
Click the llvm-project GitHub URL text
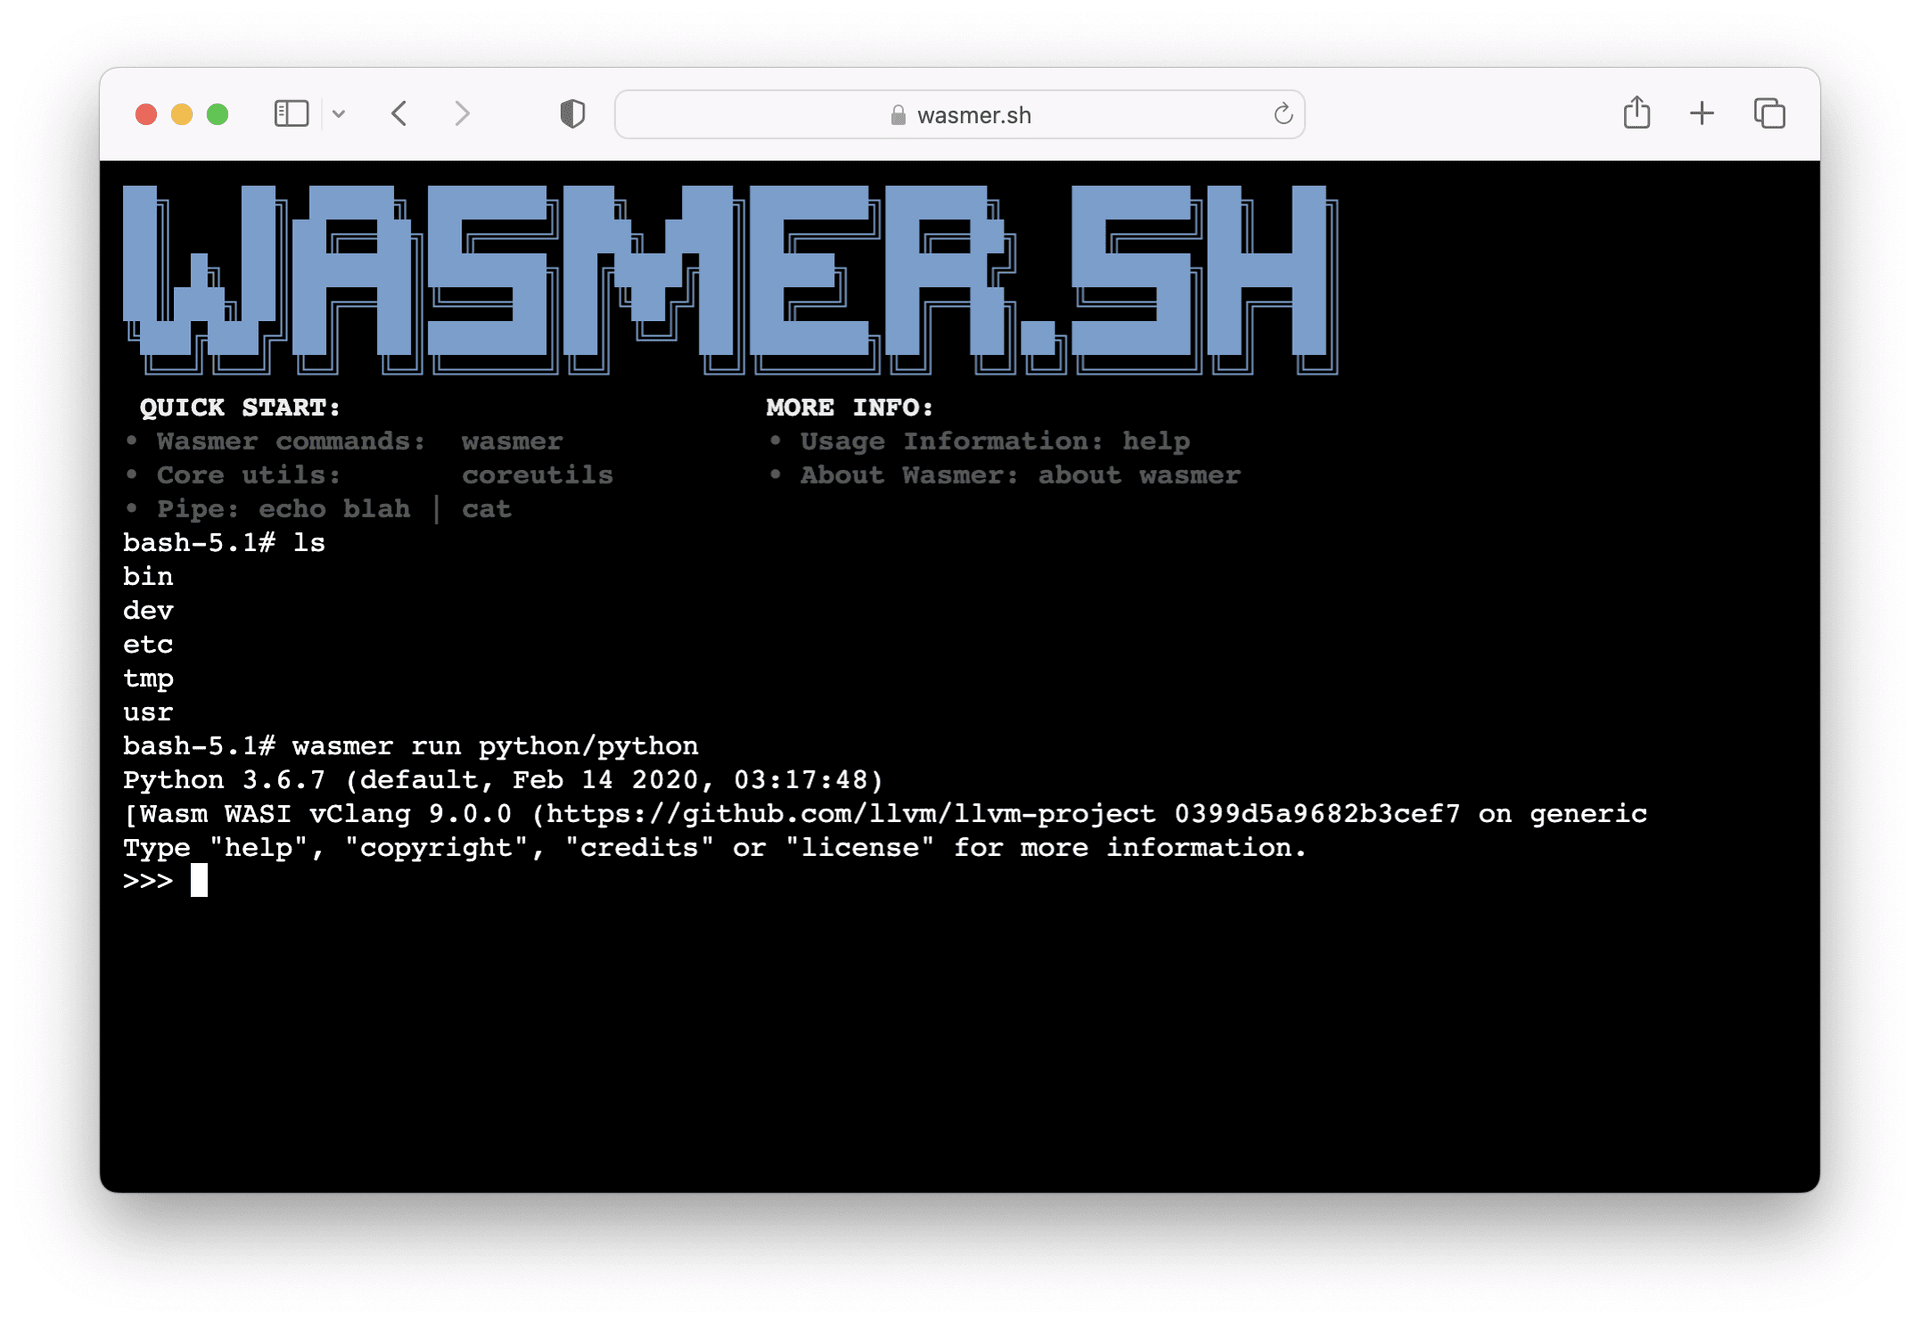[851, 814]
